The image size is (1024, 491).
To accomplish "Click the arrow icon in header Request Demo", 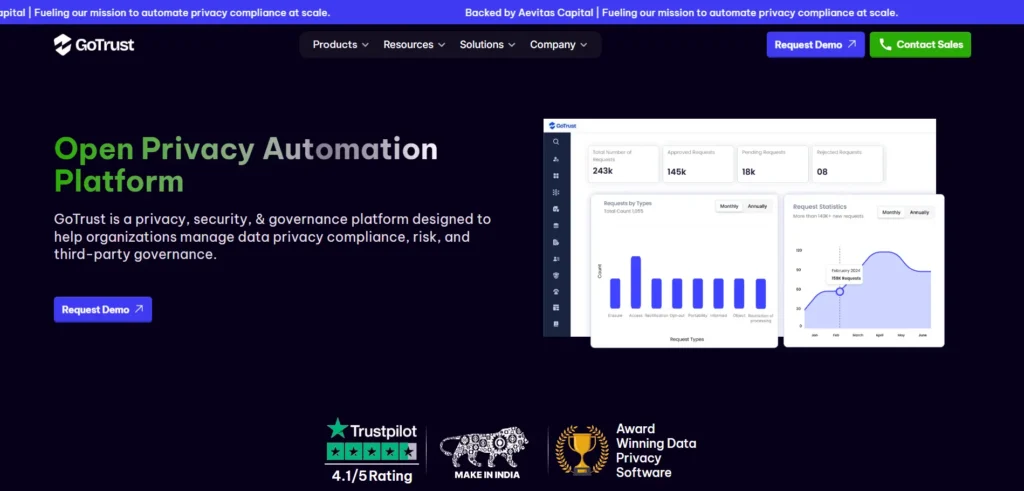I will pos(852,44).
